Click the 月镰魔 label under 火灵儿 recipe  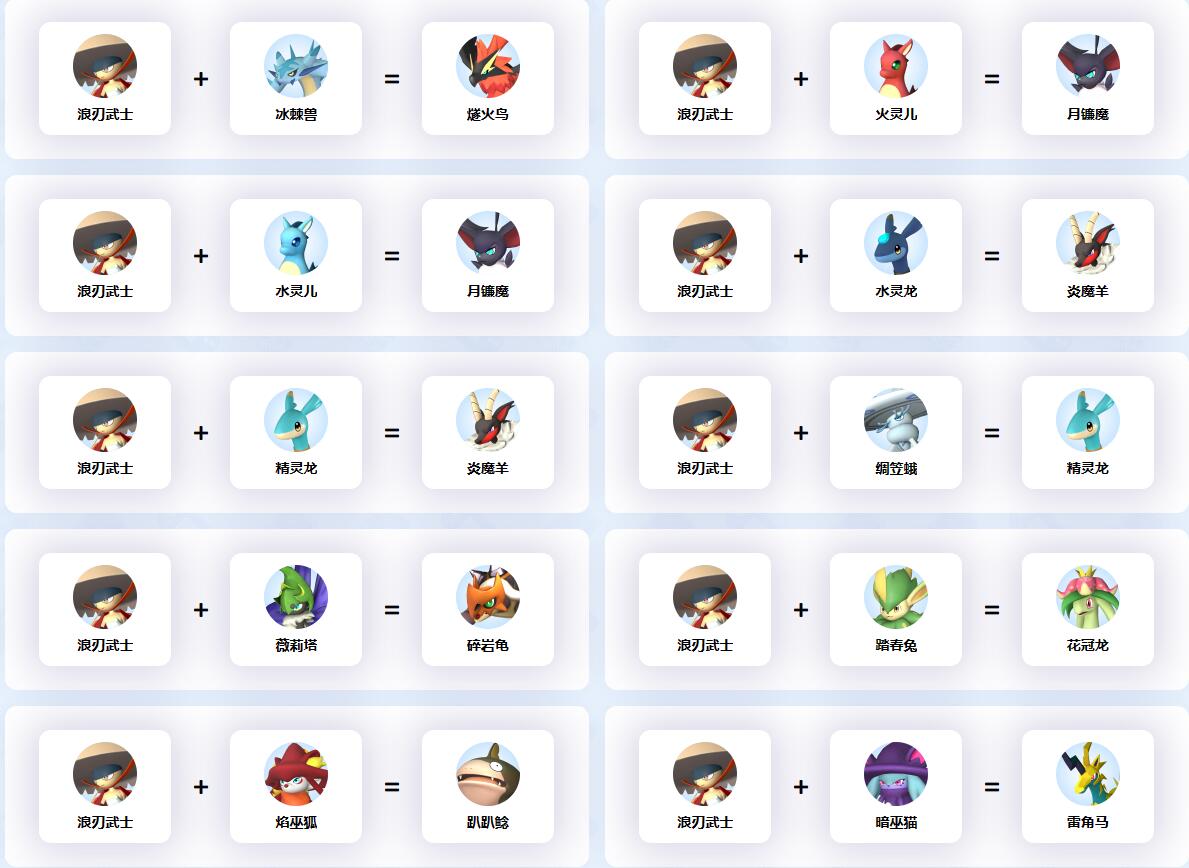(1087, 114)
